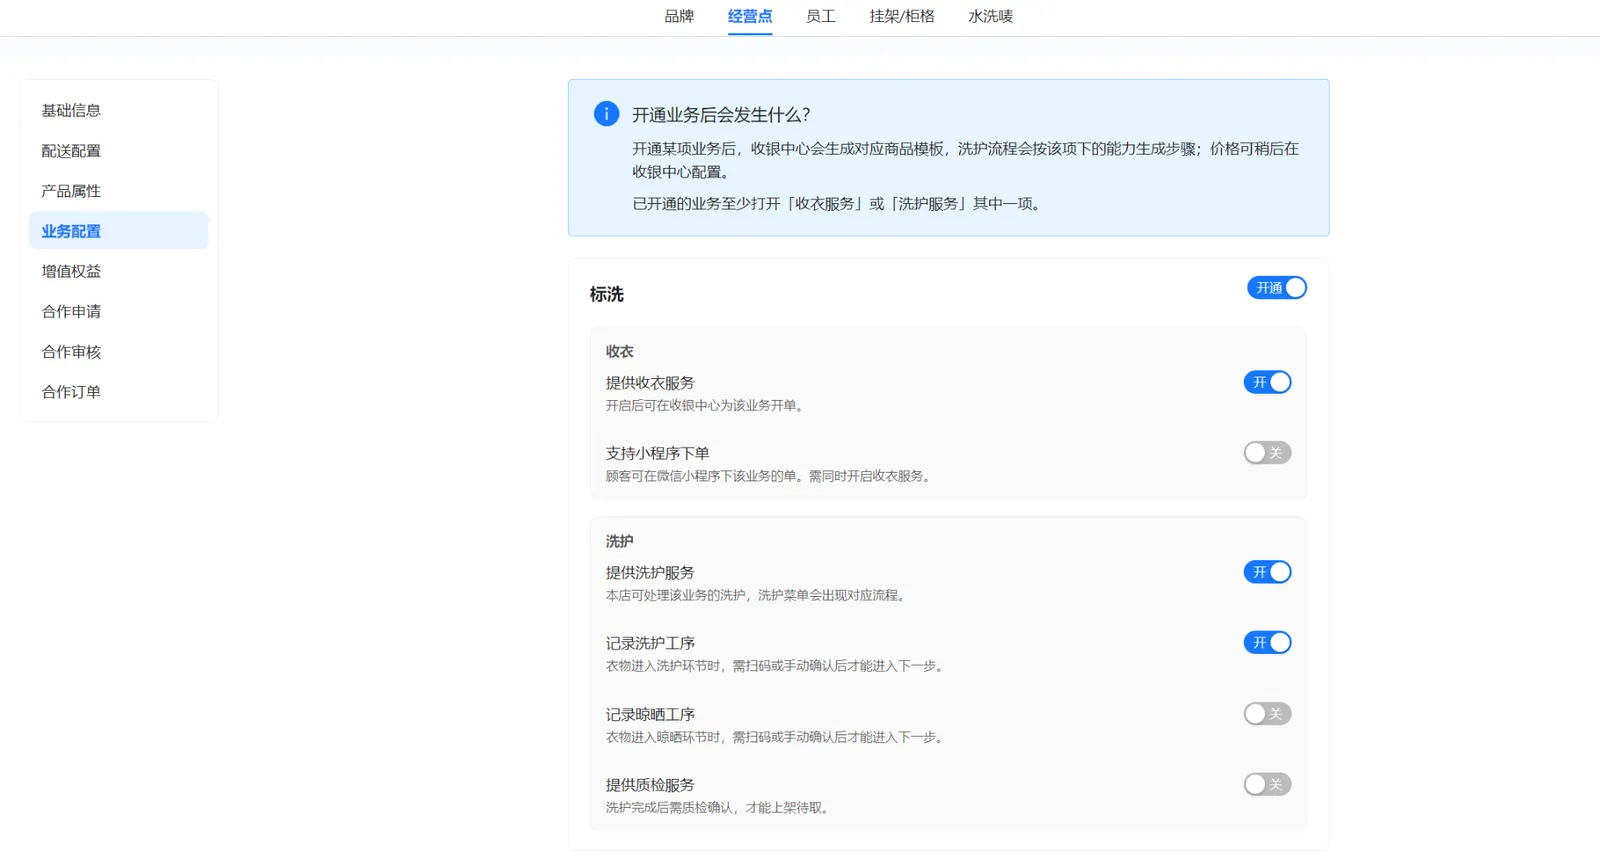The width and height of the screenshot is (1600, 861).
Task: Click the 提供洗护服务 label
Action: (650, 573)
